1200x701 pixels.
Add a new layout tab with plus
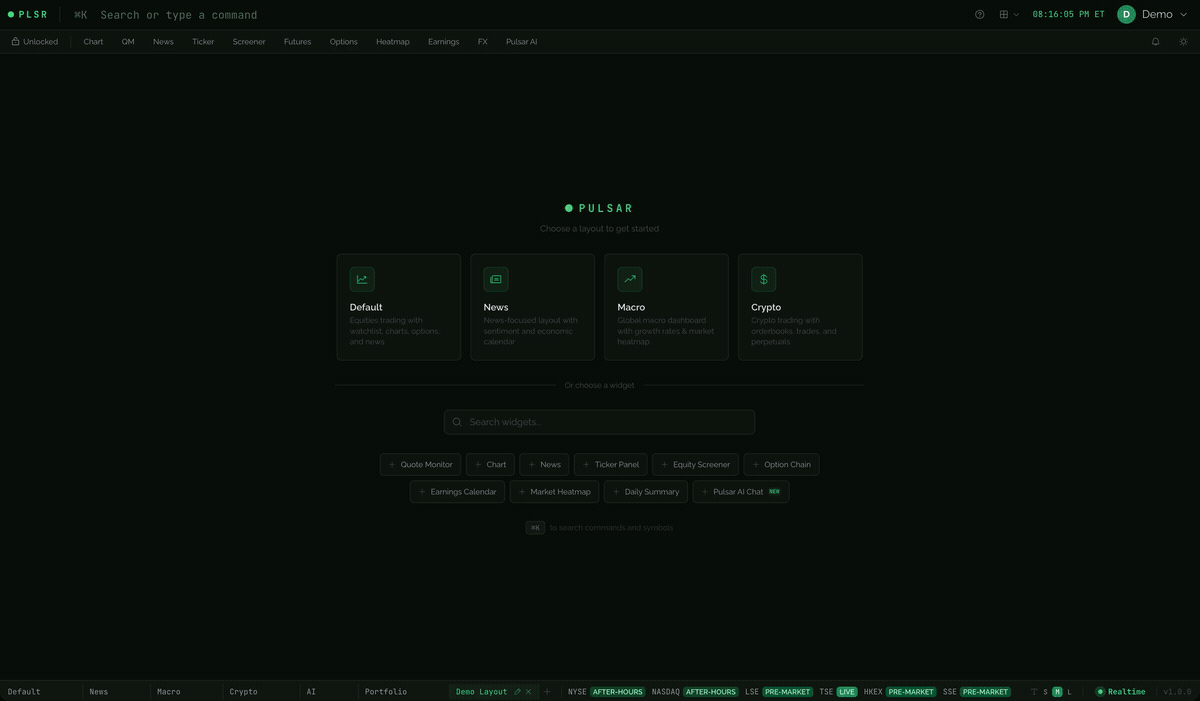tap(547, 692)
